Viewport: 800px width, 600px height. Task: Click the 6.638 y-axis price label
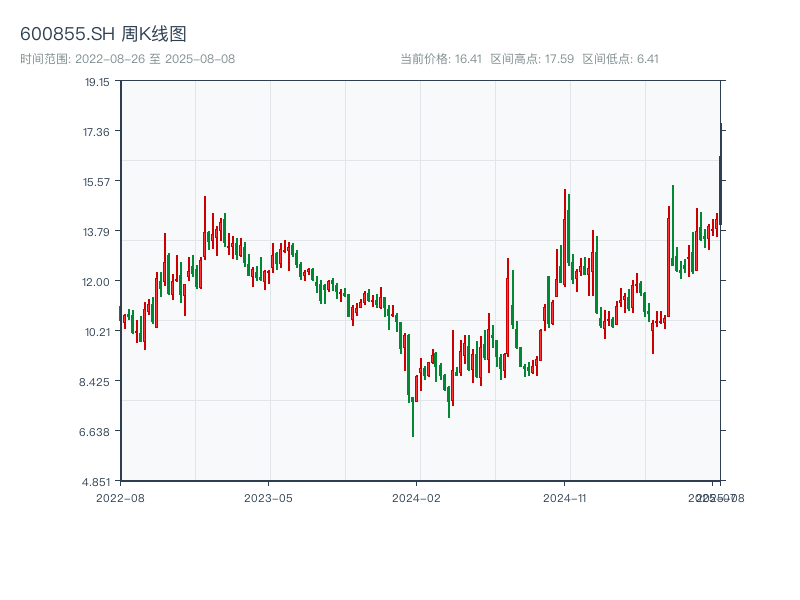[x=97, y=431]
